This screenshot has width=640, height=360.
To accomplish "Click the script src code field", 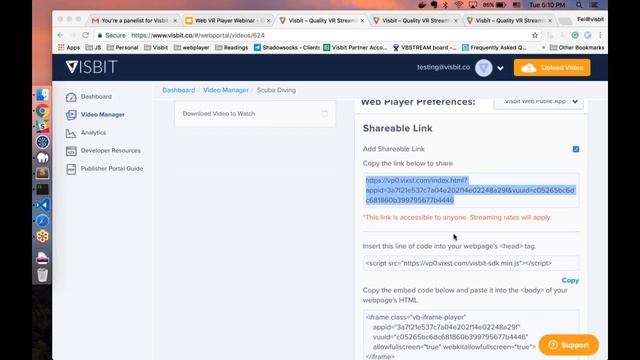I will pyautogui.click(x=471, y=263).
